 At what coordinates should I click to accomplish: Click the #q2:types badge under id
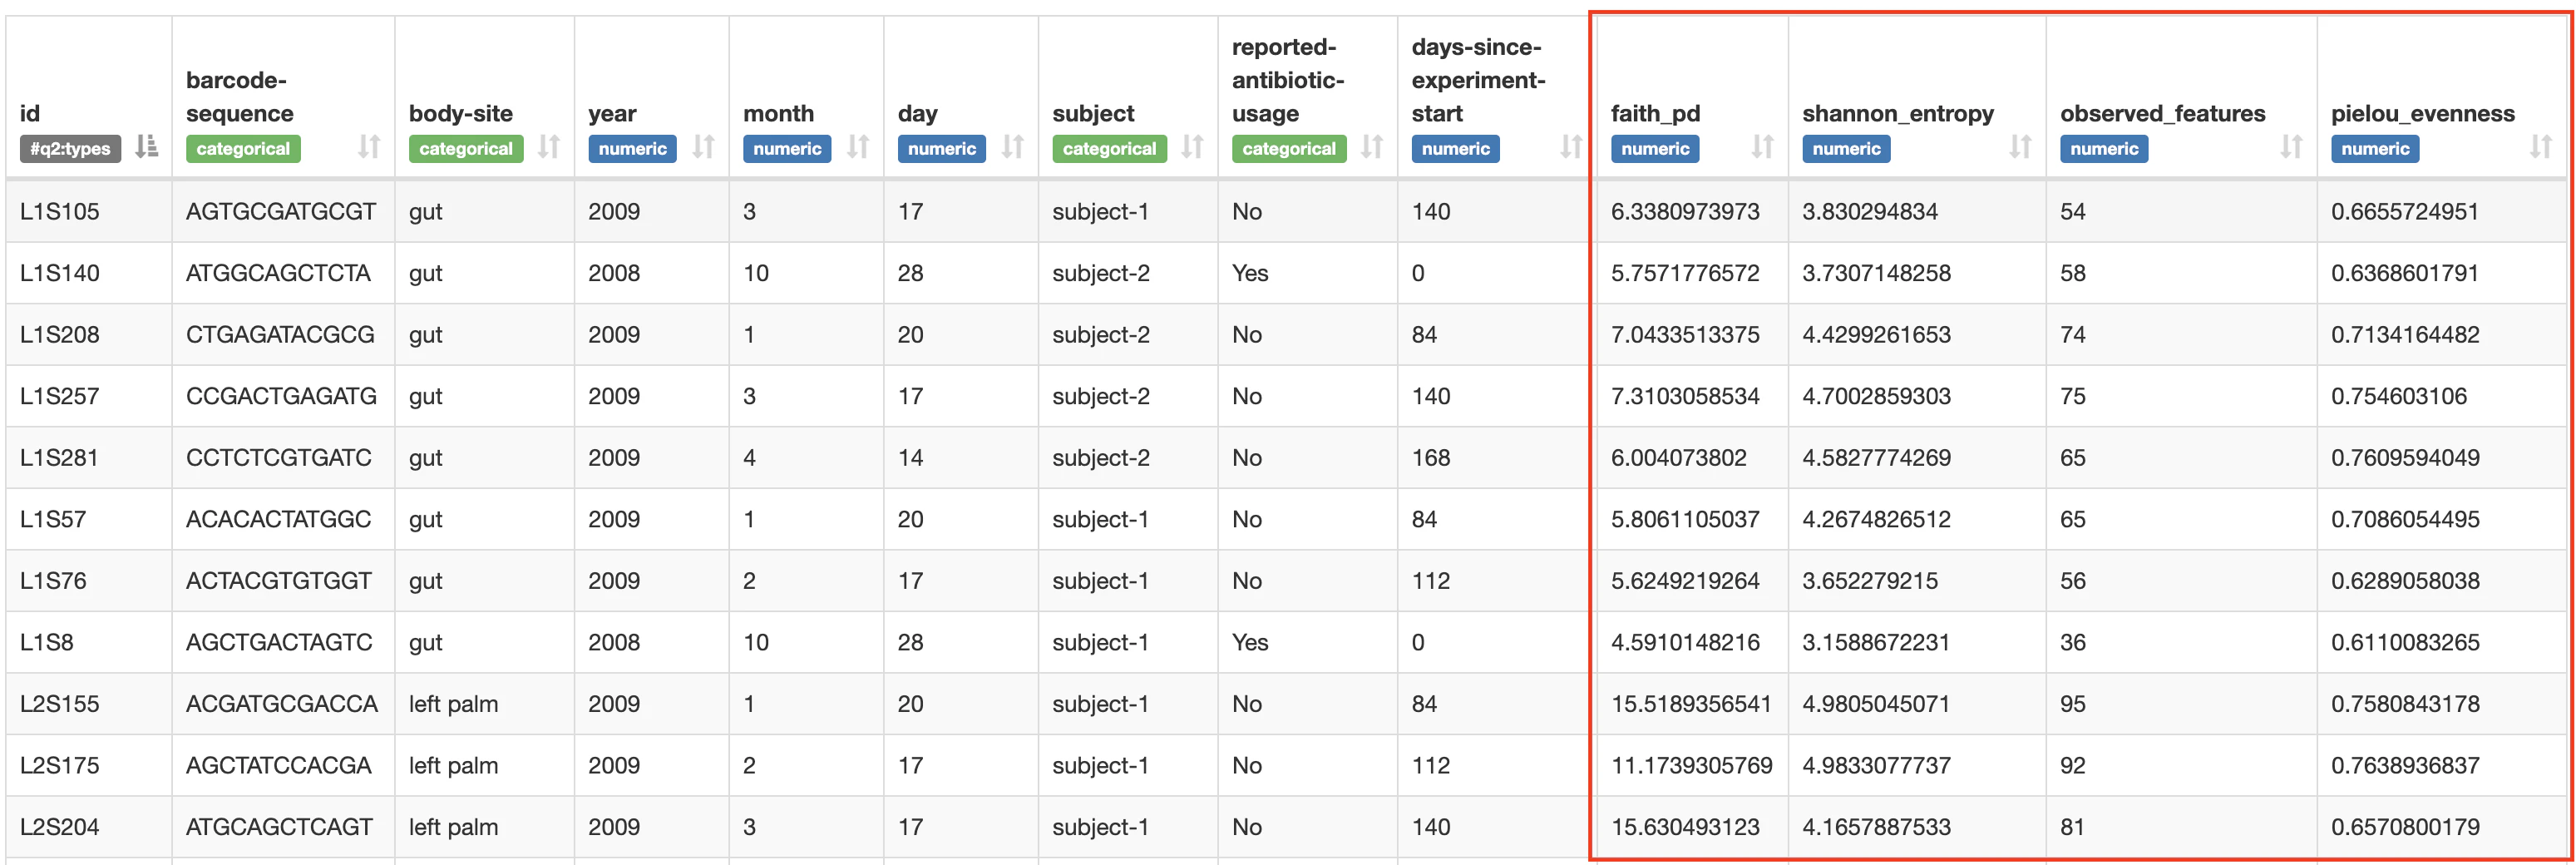pos(70,149)
